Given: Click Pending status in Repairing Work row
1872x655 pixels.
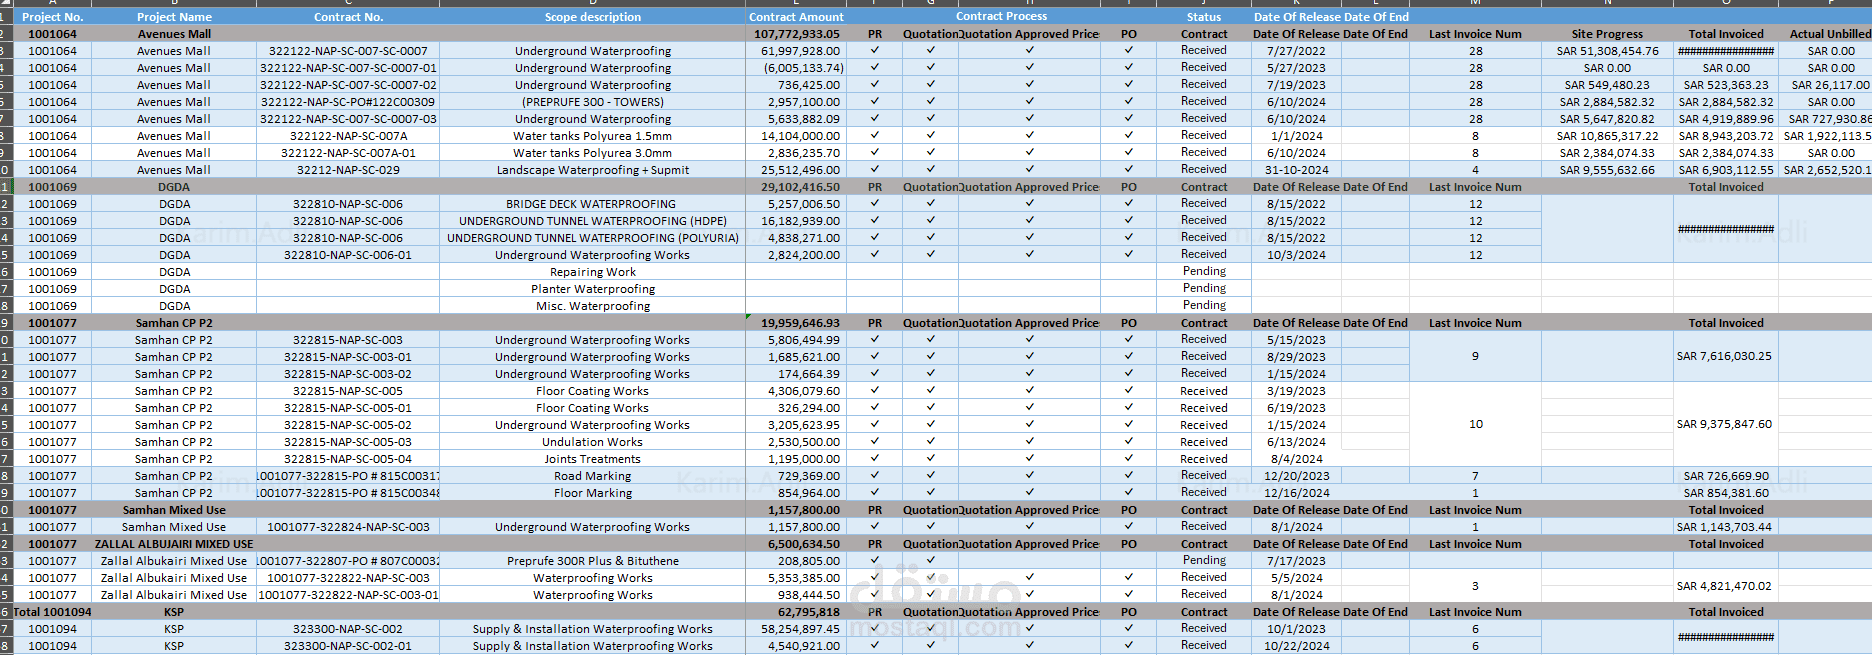Looking at the screenshot, I should pyautogui.click(x=1204, y=272).
